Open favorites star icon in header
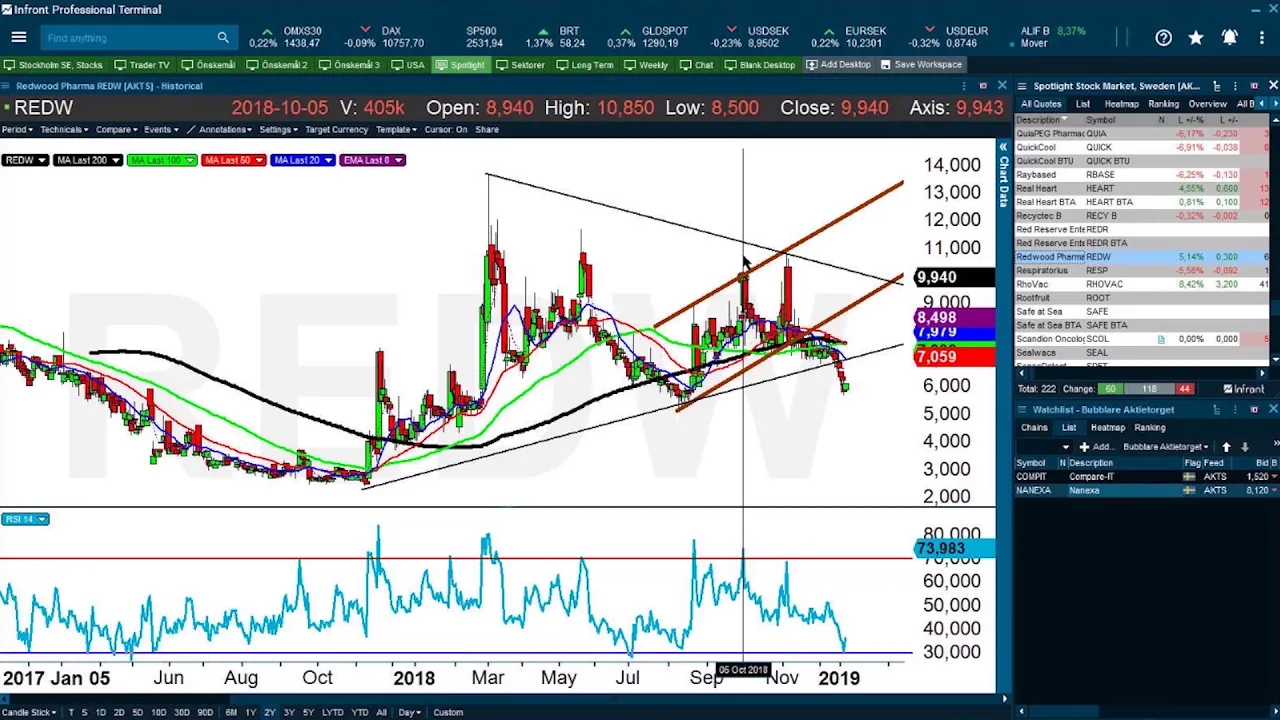 pyautogui.click(x=1196, y=38)
